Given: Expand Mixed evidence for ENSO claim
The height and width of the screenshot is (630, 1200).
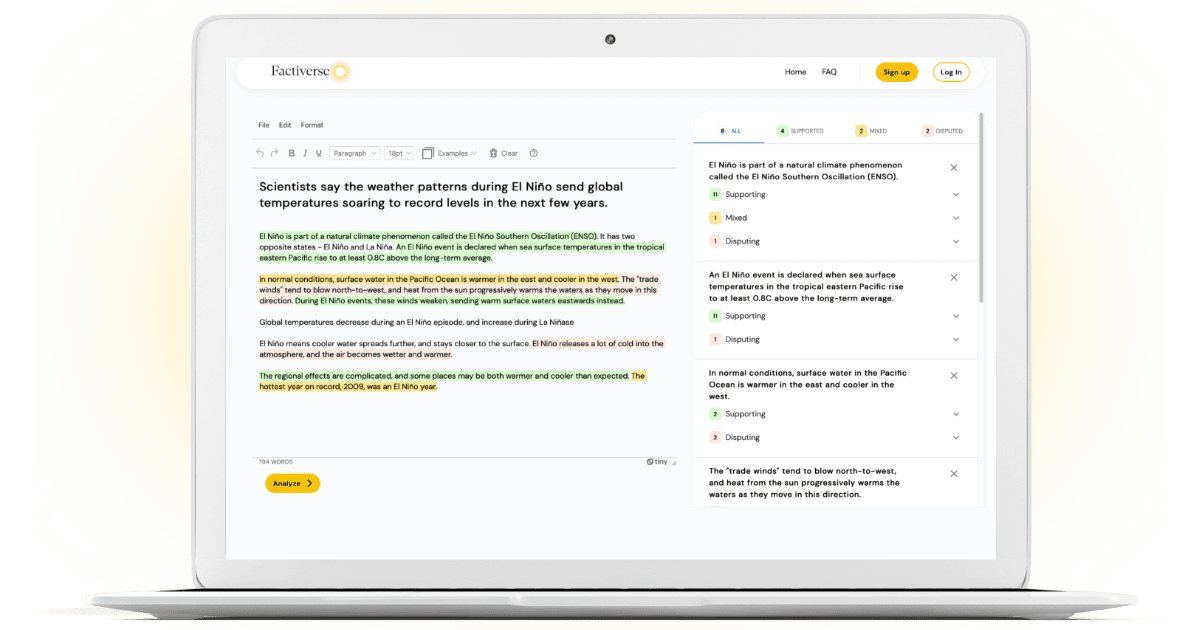Looking at the screenshot, I should 955,218.
